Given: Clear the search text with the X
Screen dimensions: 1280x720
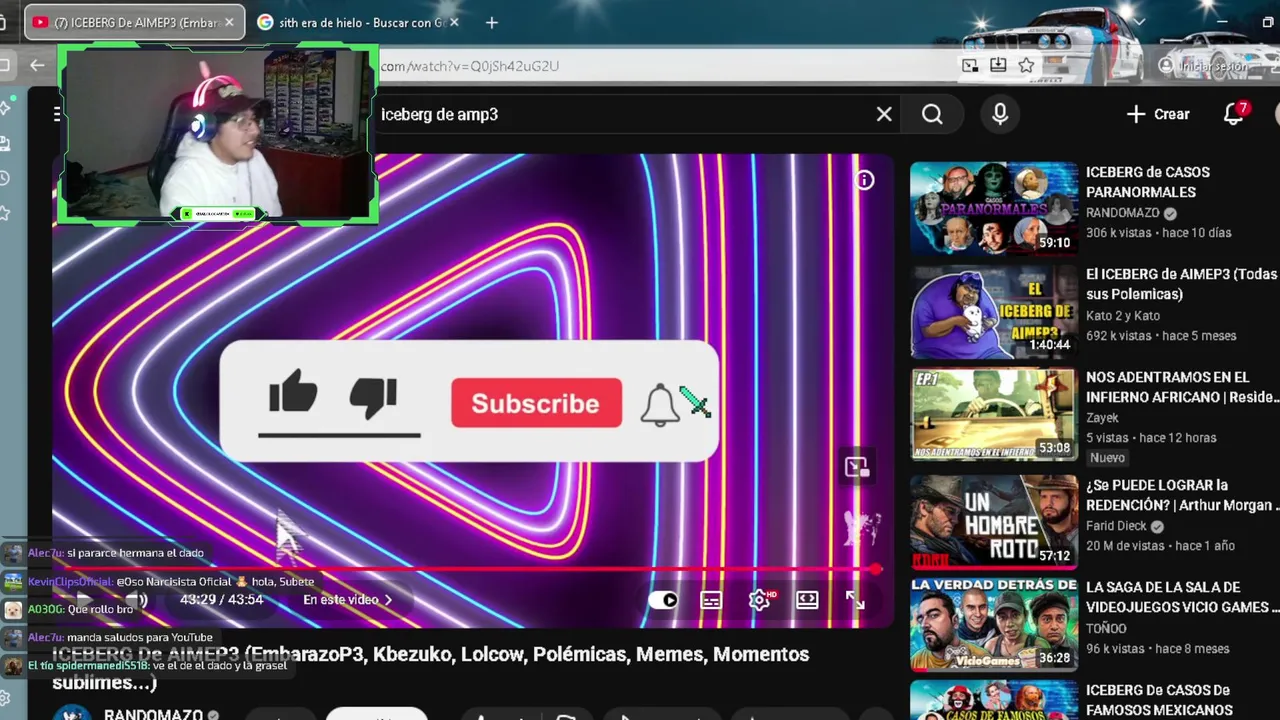Looking at the screenshot, I should (x=884, y=114).
